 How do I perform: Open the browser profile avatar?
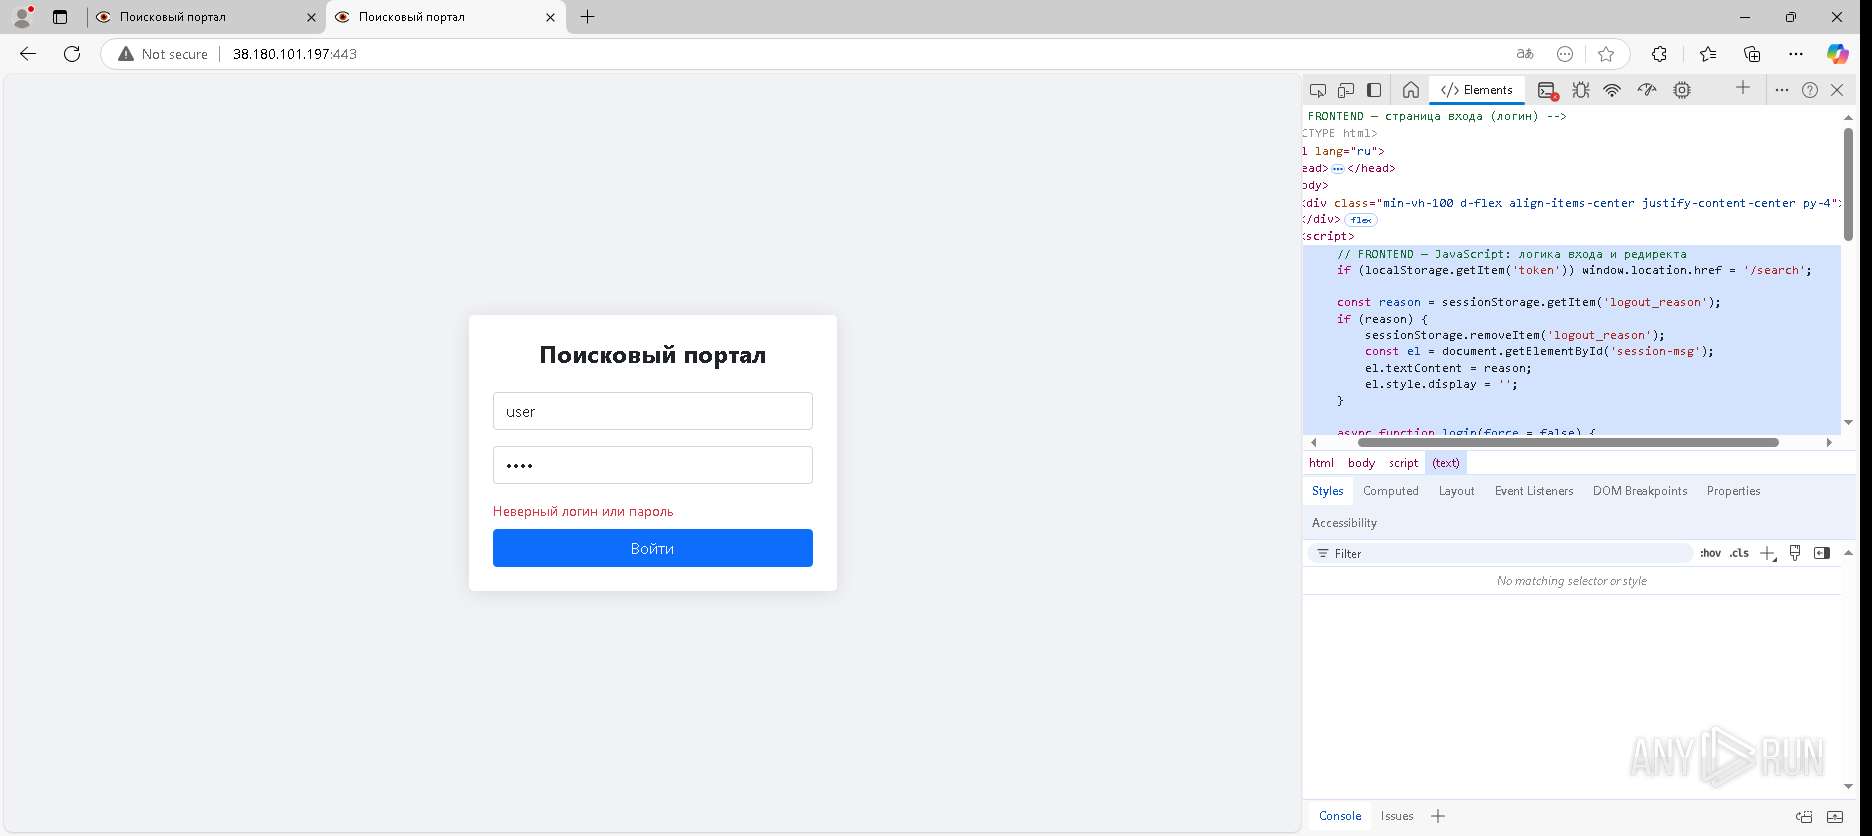(x=22, y=17)
